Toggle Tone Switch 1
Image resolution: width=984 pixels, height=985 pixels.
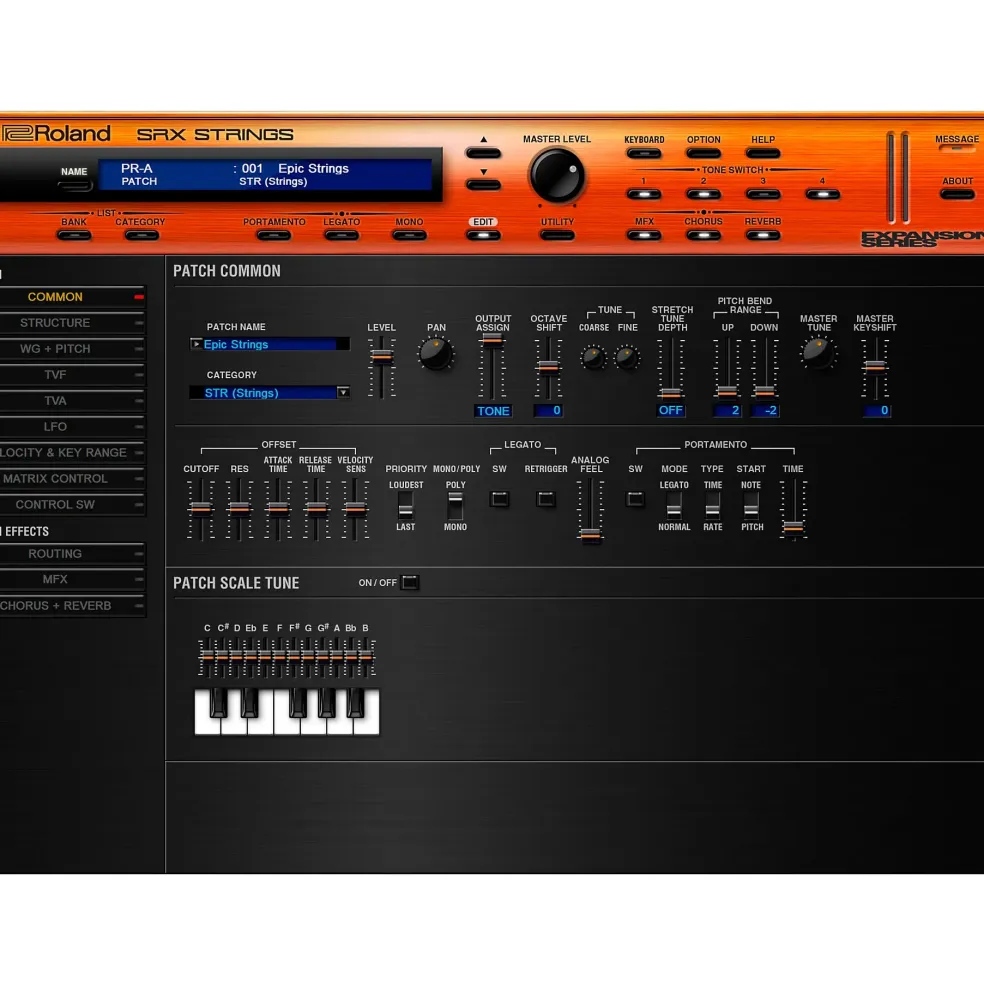[x=644, y=195]
